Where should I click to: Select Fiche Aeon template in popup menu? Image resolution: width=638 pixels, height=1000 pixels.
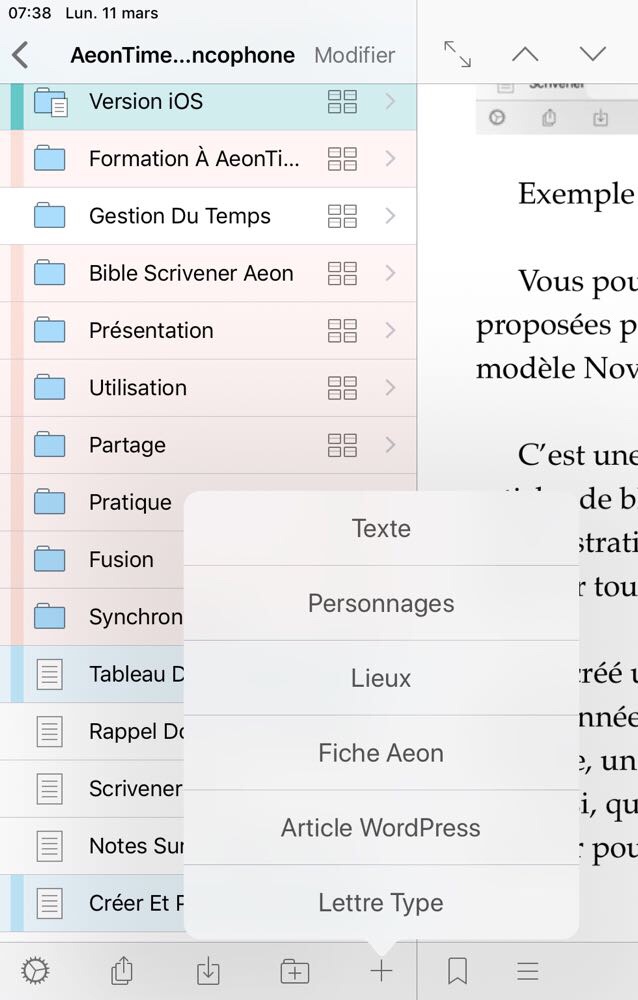381,753
